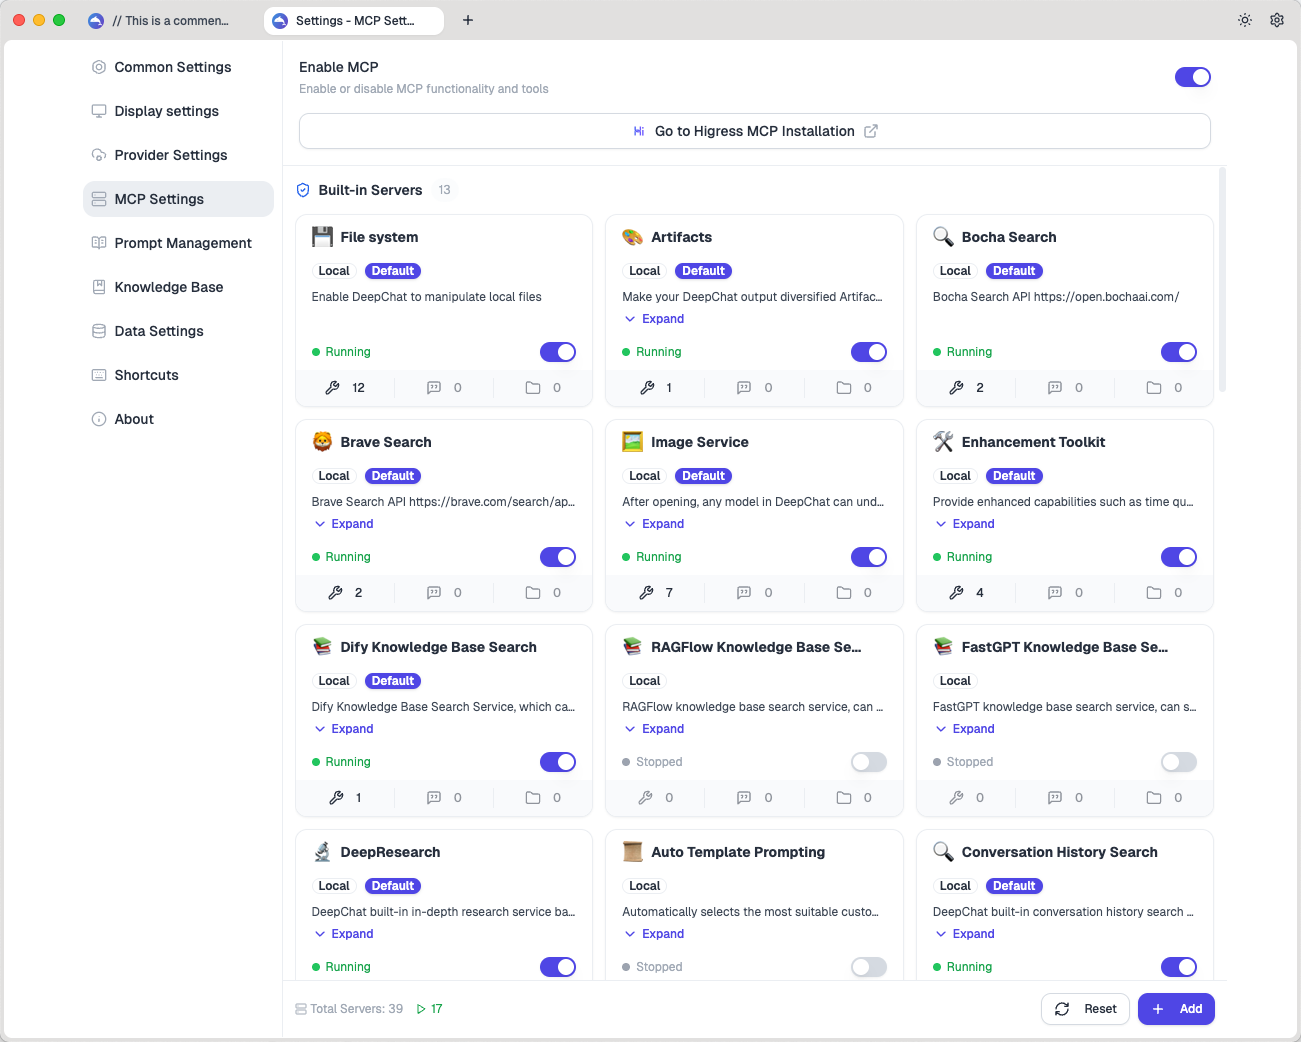Open the About page
The image size is (1301, 1042).
coord(178,419)
